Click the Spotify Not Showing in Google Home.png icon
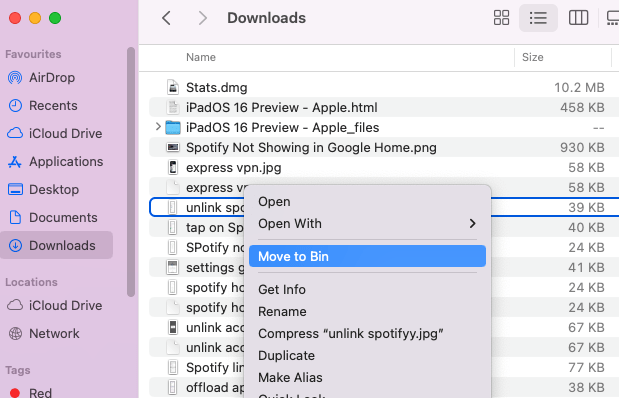619x398 pixels. pos(173,148)
